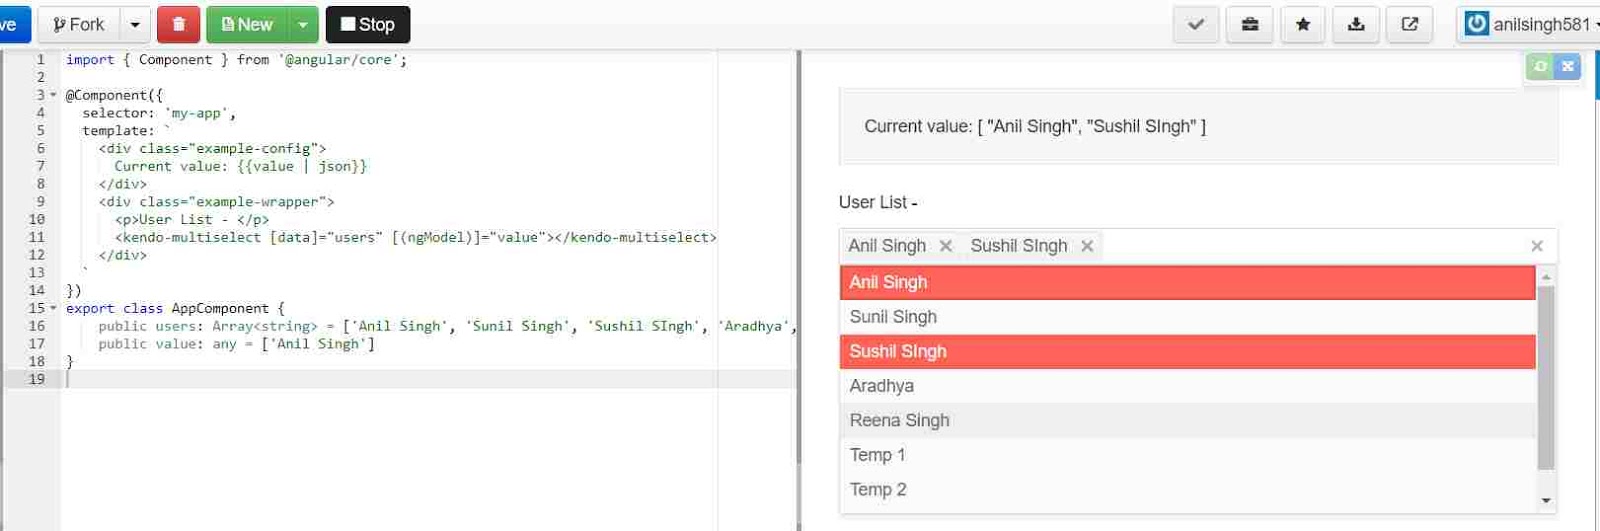Open the Fork dropdown arrow
Screen dimensions: 1600x531
tap(135, 24)
